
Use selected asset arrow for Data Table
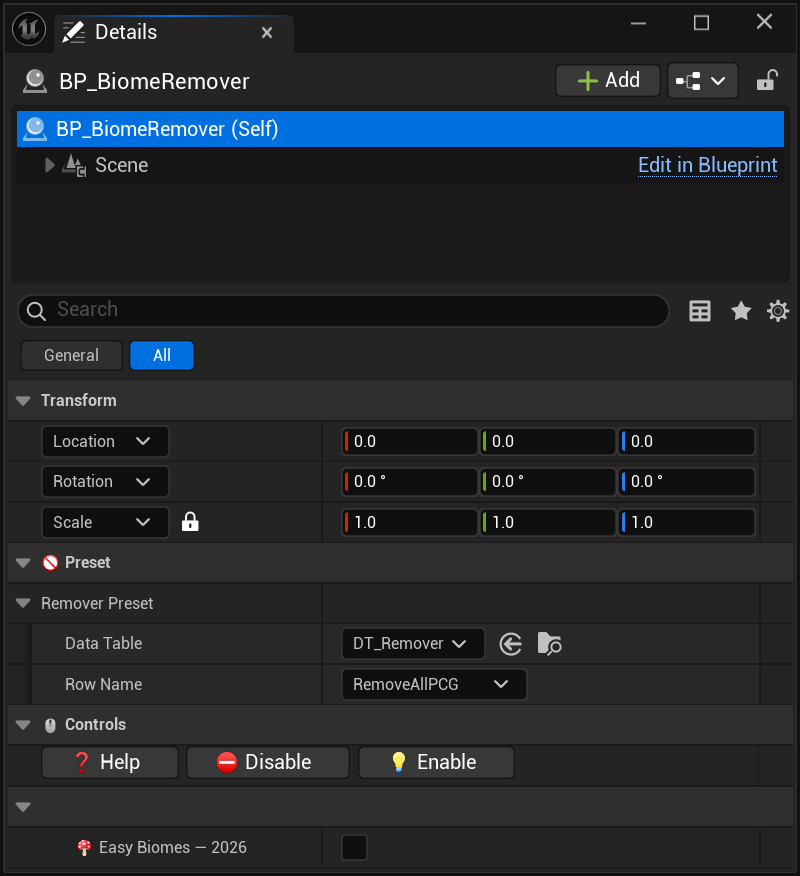[x=510, y=644]
